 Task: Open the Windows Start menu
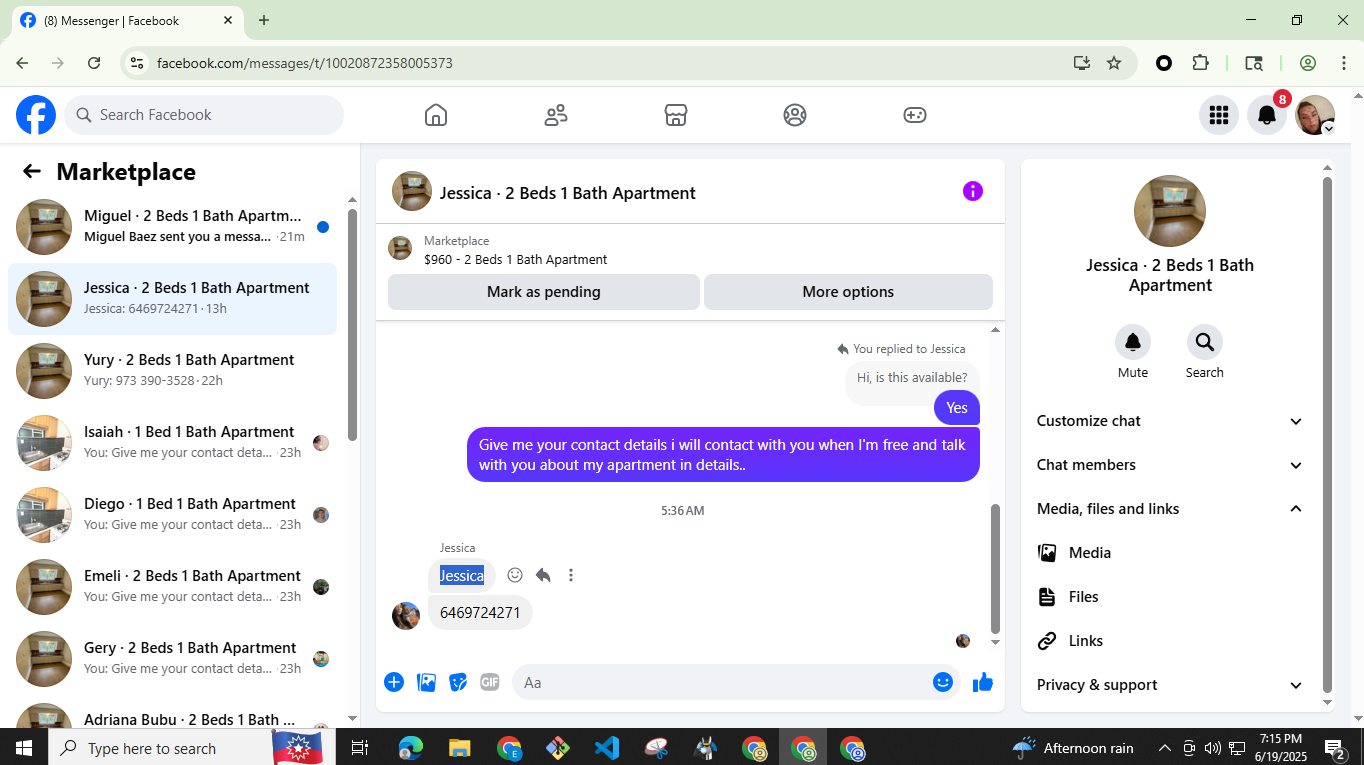coord(24,748)
